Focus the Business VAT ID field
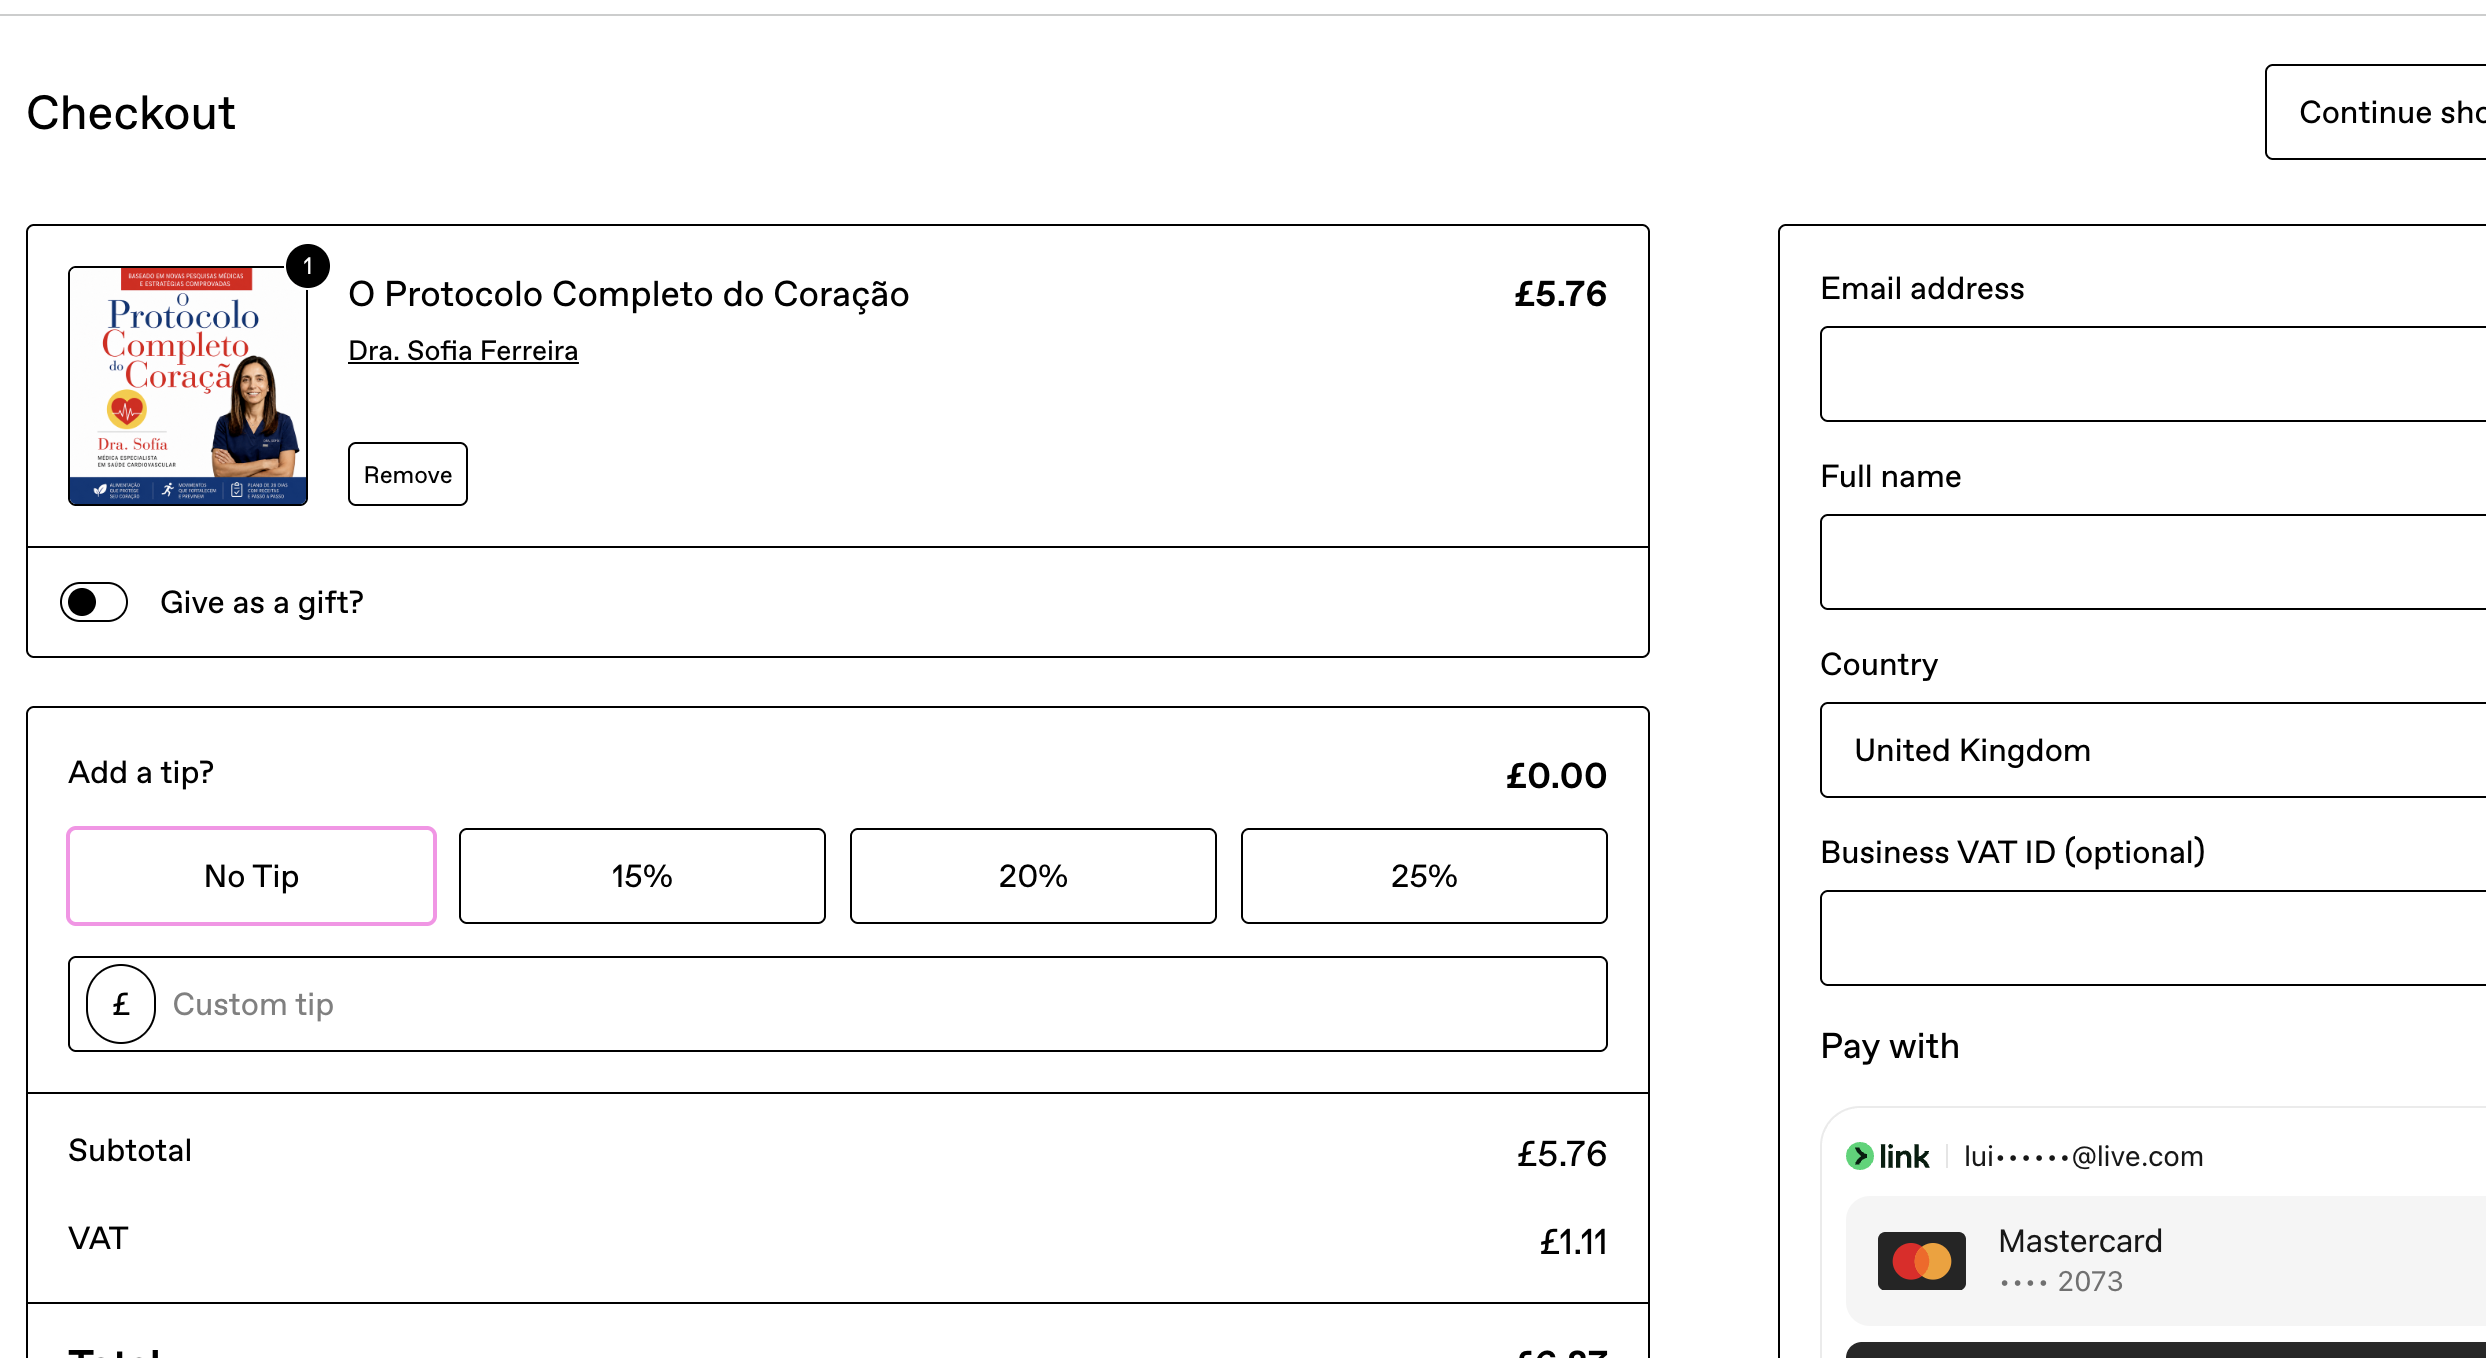The image size is (2486, 1358). [2153, 938]
